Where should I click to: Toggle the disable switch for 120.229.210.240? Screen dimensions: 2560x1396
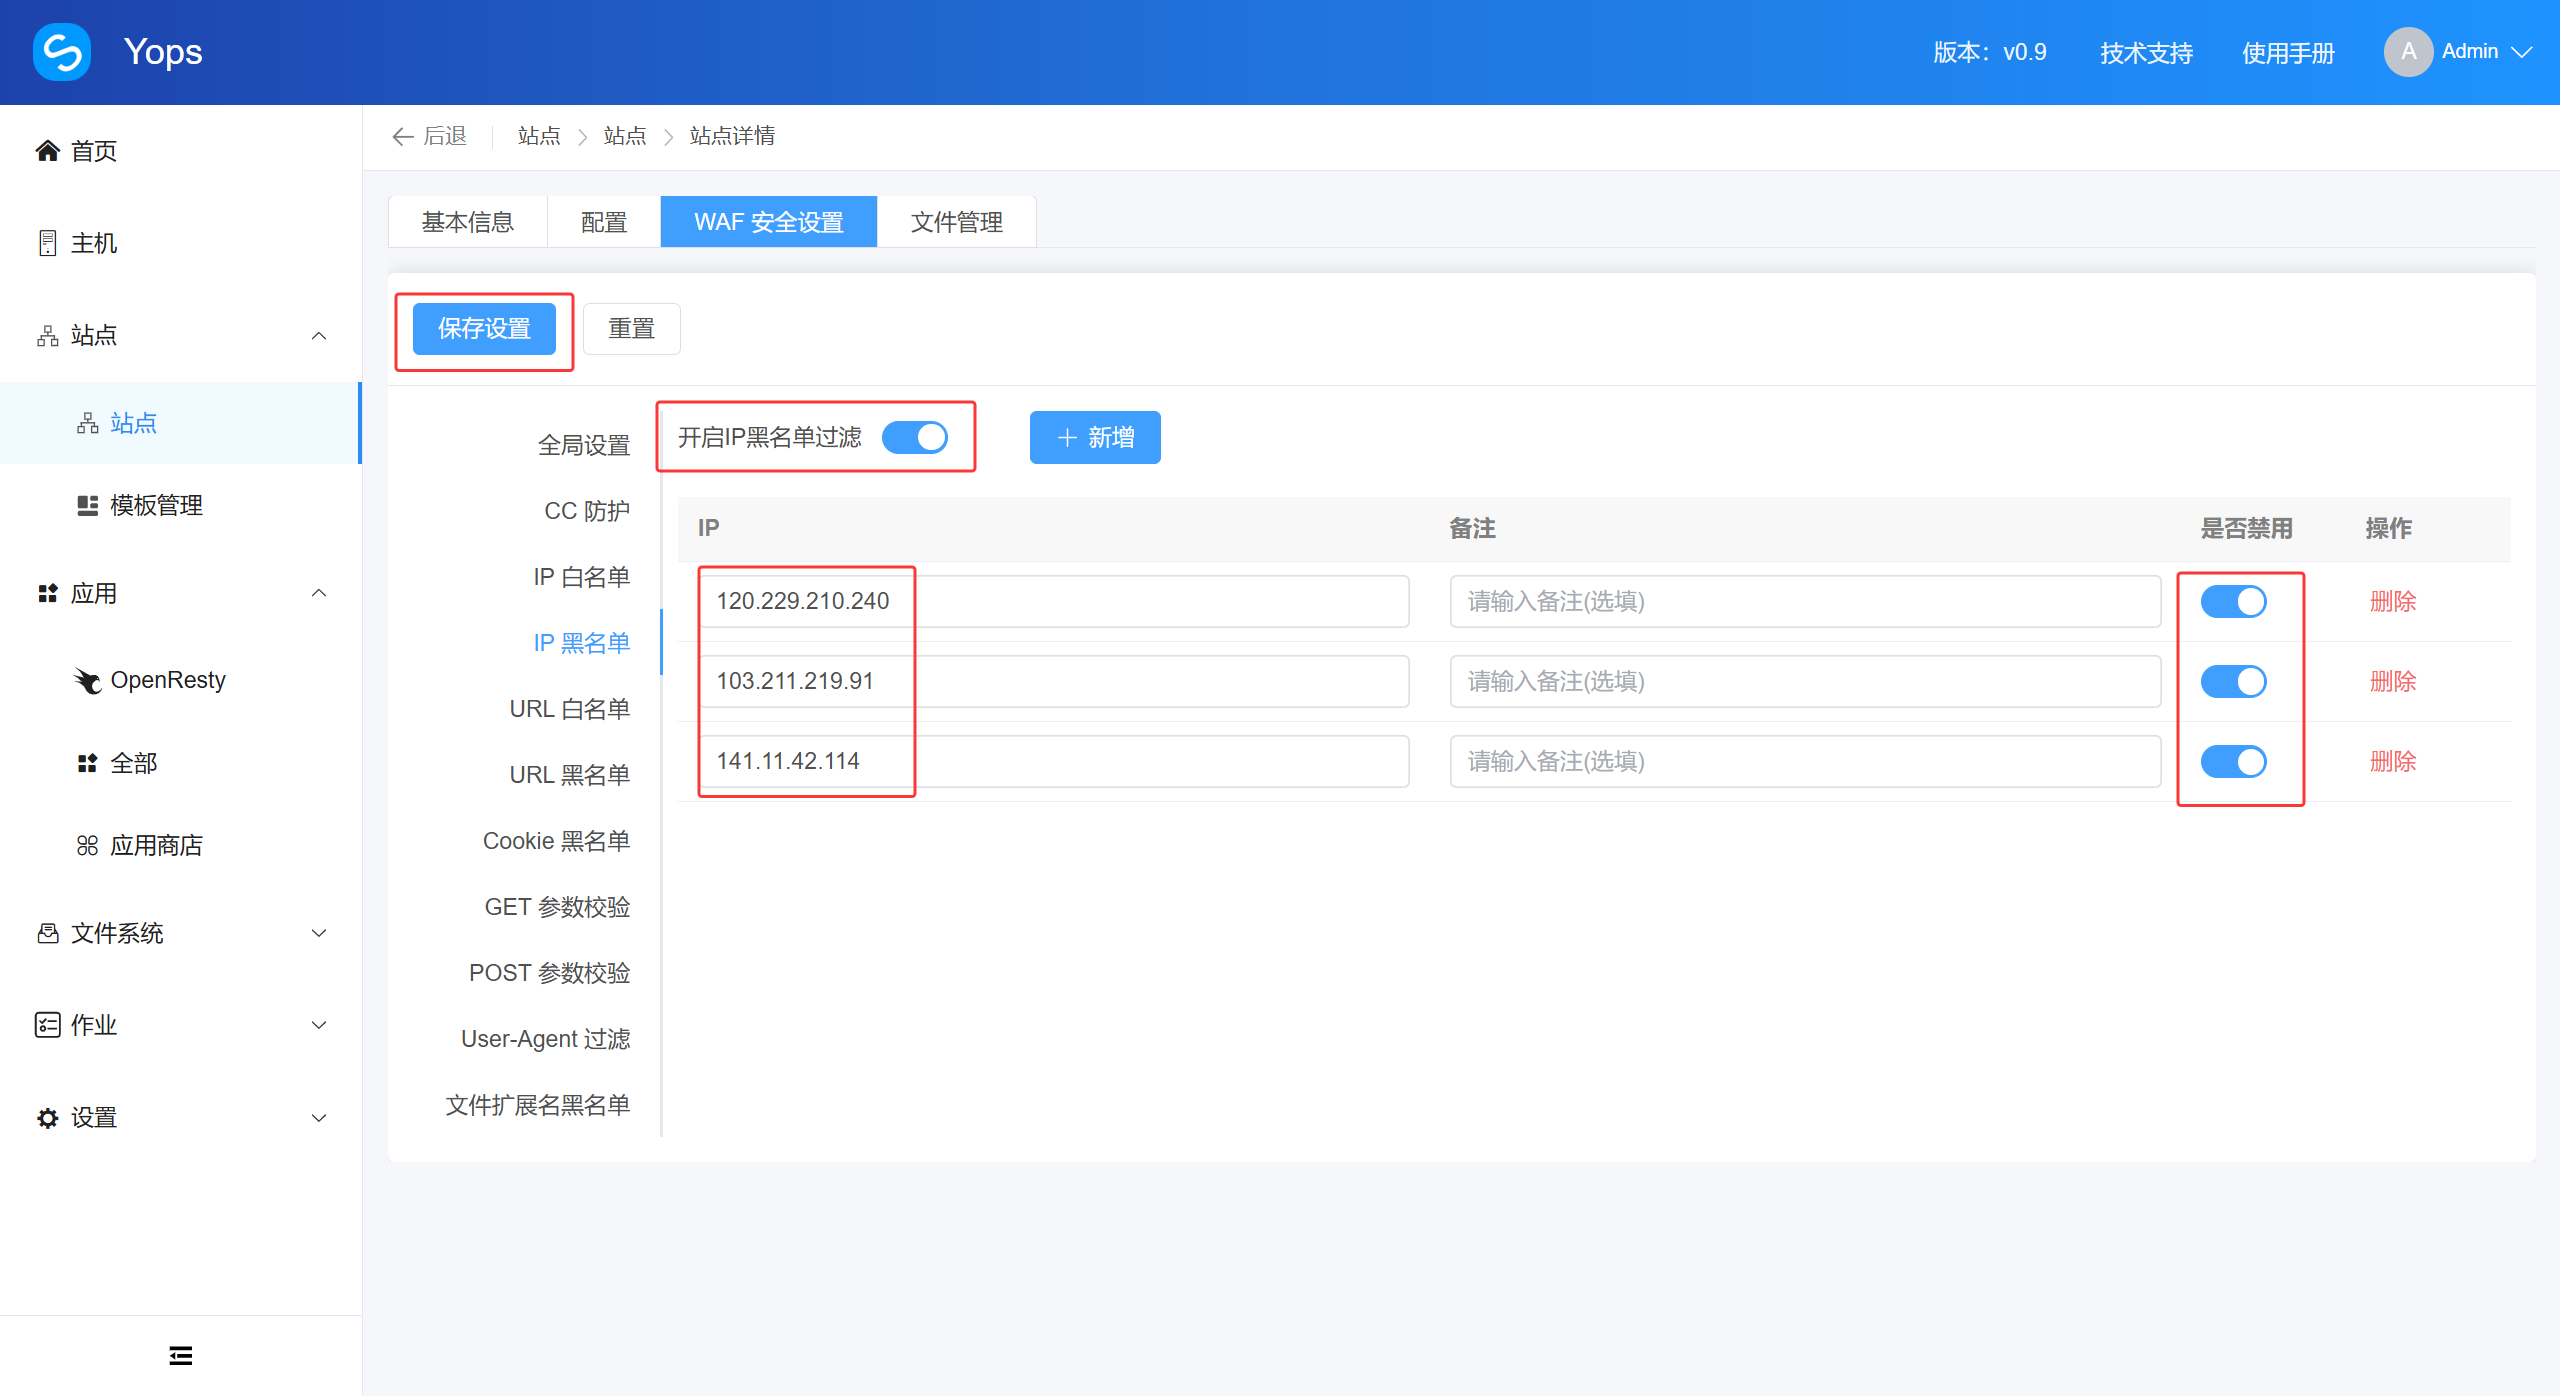pos(2234,601)
